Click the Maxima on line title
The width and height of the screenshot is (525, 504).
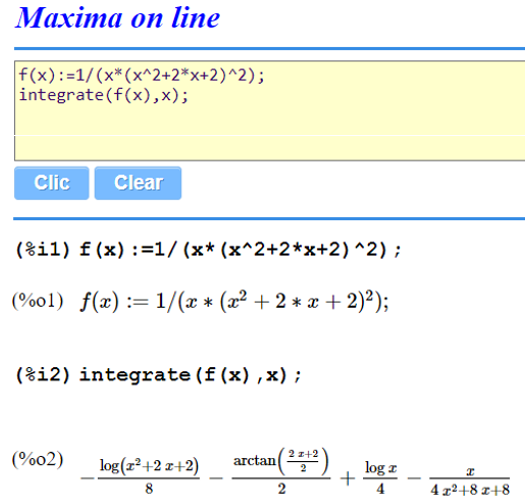point(117,17)
